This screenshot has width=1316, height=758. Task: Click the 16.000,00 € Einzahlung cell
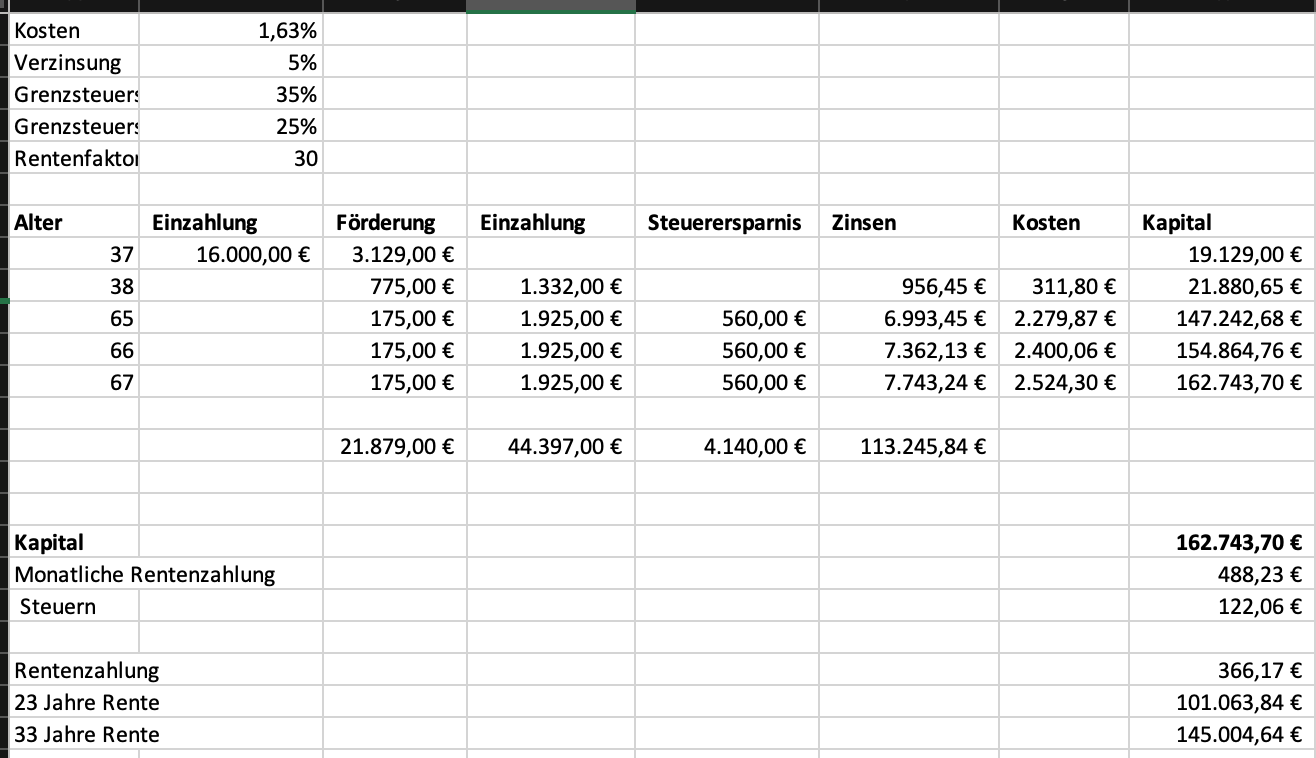click(231, 255)
